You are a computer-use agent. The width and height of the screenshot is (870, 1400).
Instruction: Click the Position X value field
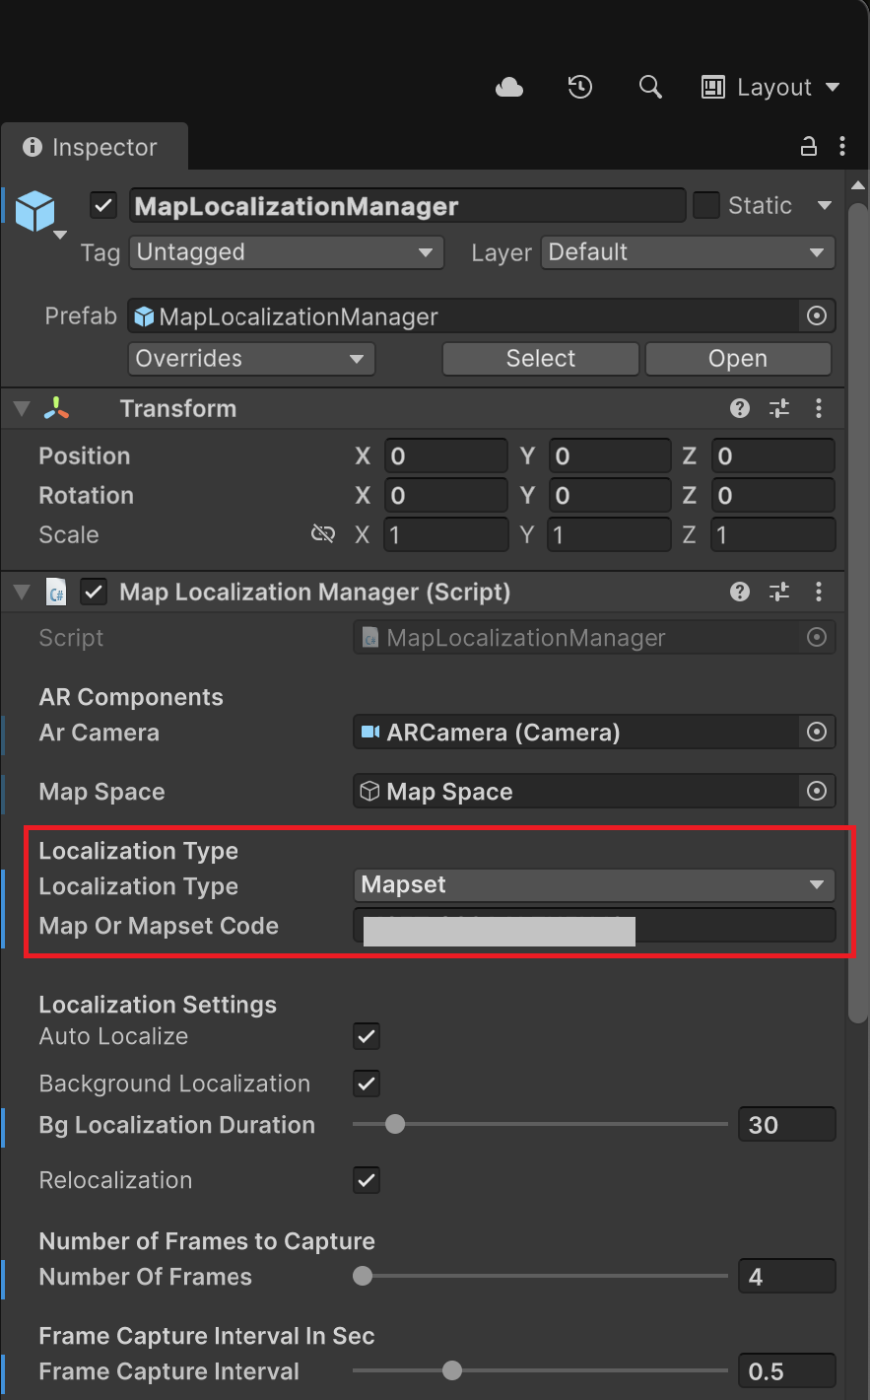coord(446,456)
